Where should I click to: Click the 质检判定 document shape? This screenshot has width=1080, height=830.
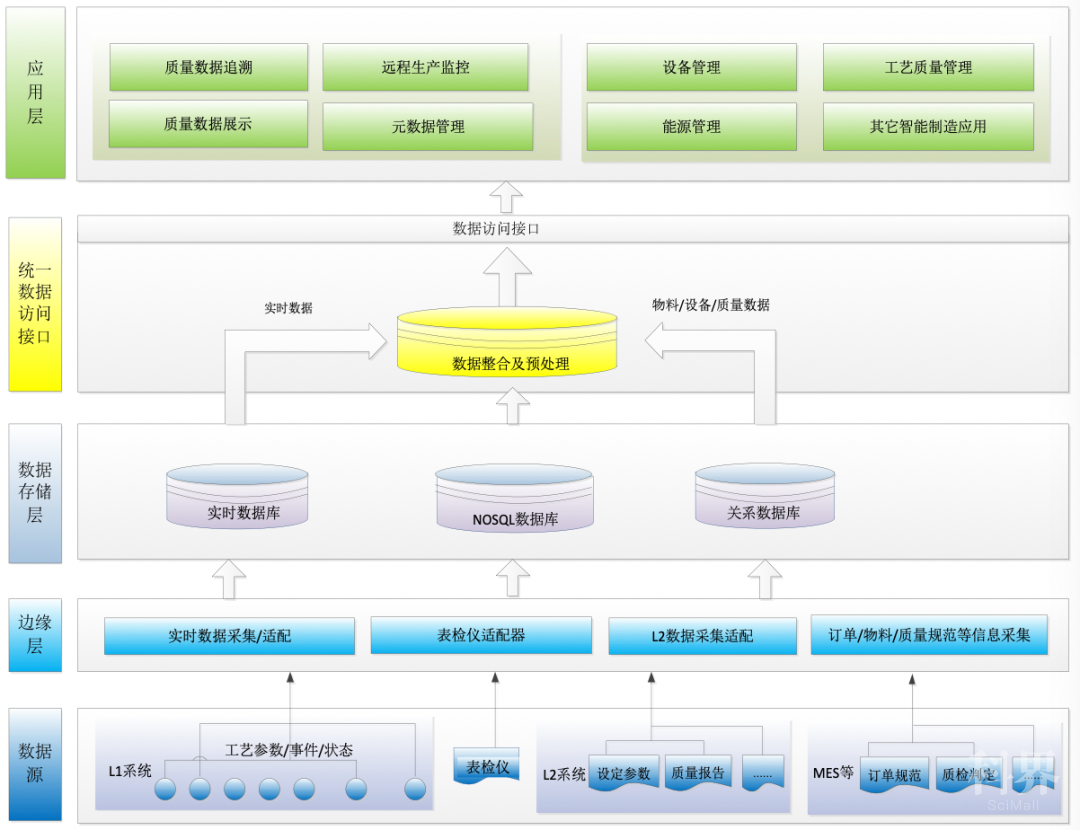point(969,775)
